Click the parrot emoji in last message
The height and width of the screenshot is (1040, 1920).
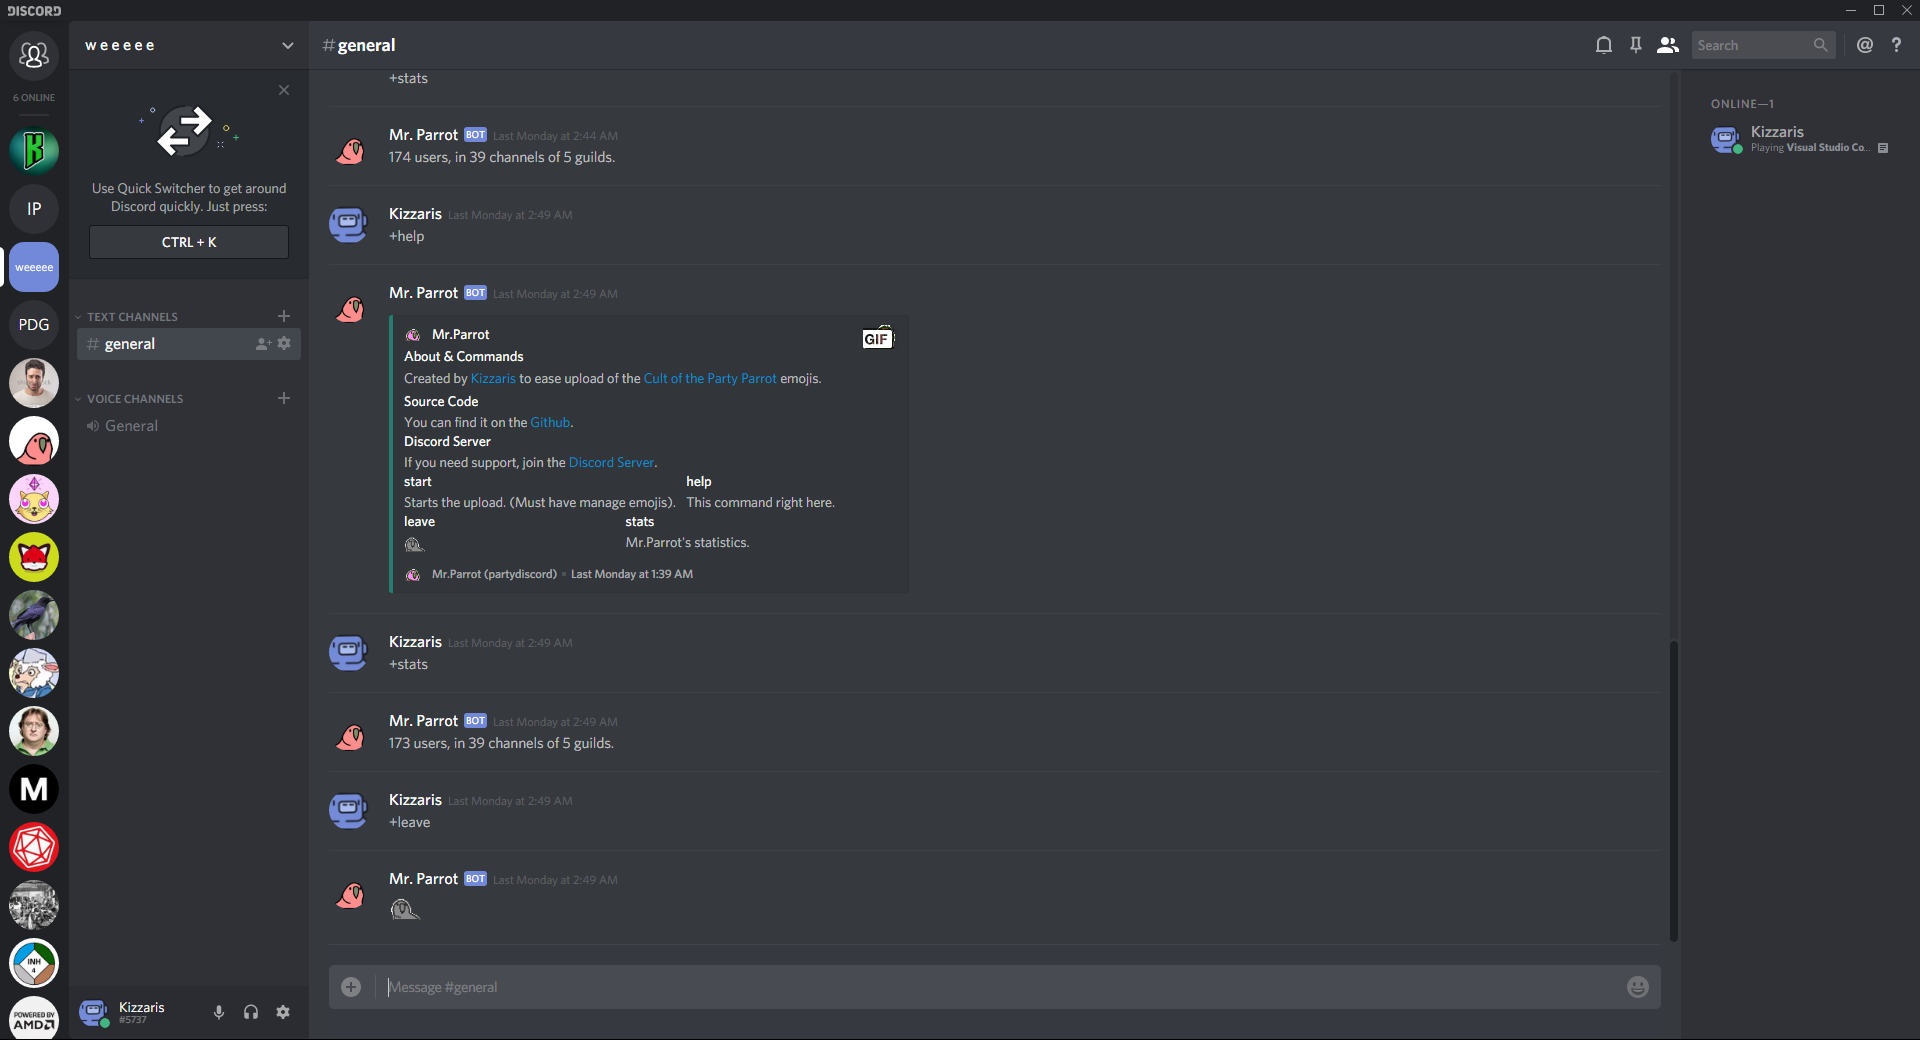(x=404, y=909)
